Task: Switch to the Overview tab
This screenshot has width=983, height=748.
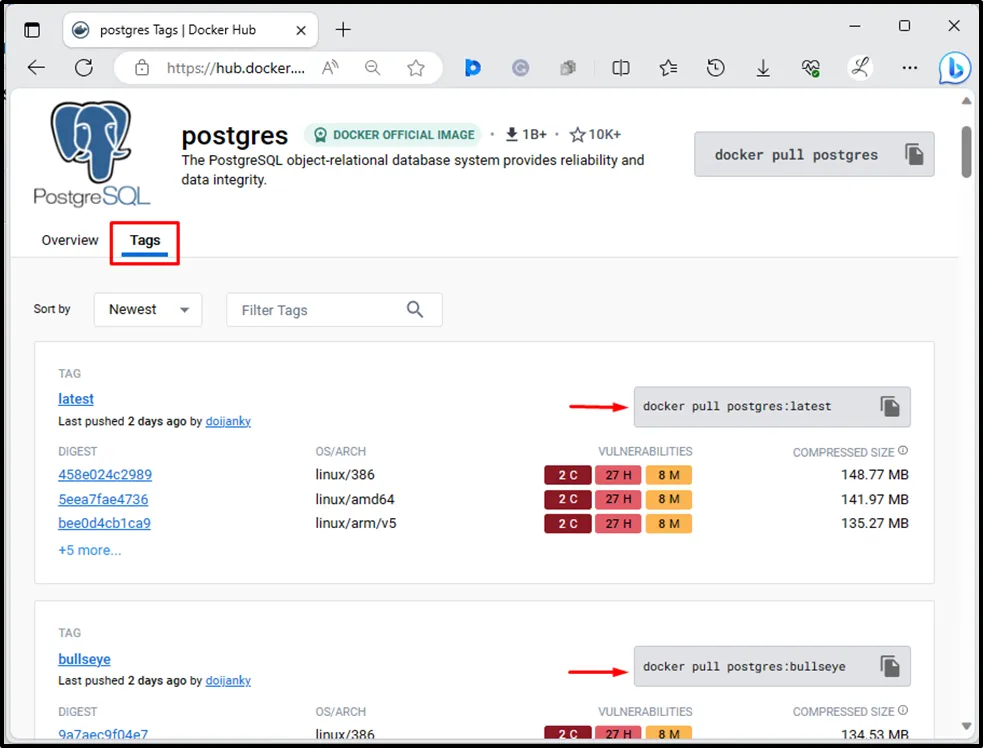Action: click(70, 240)
